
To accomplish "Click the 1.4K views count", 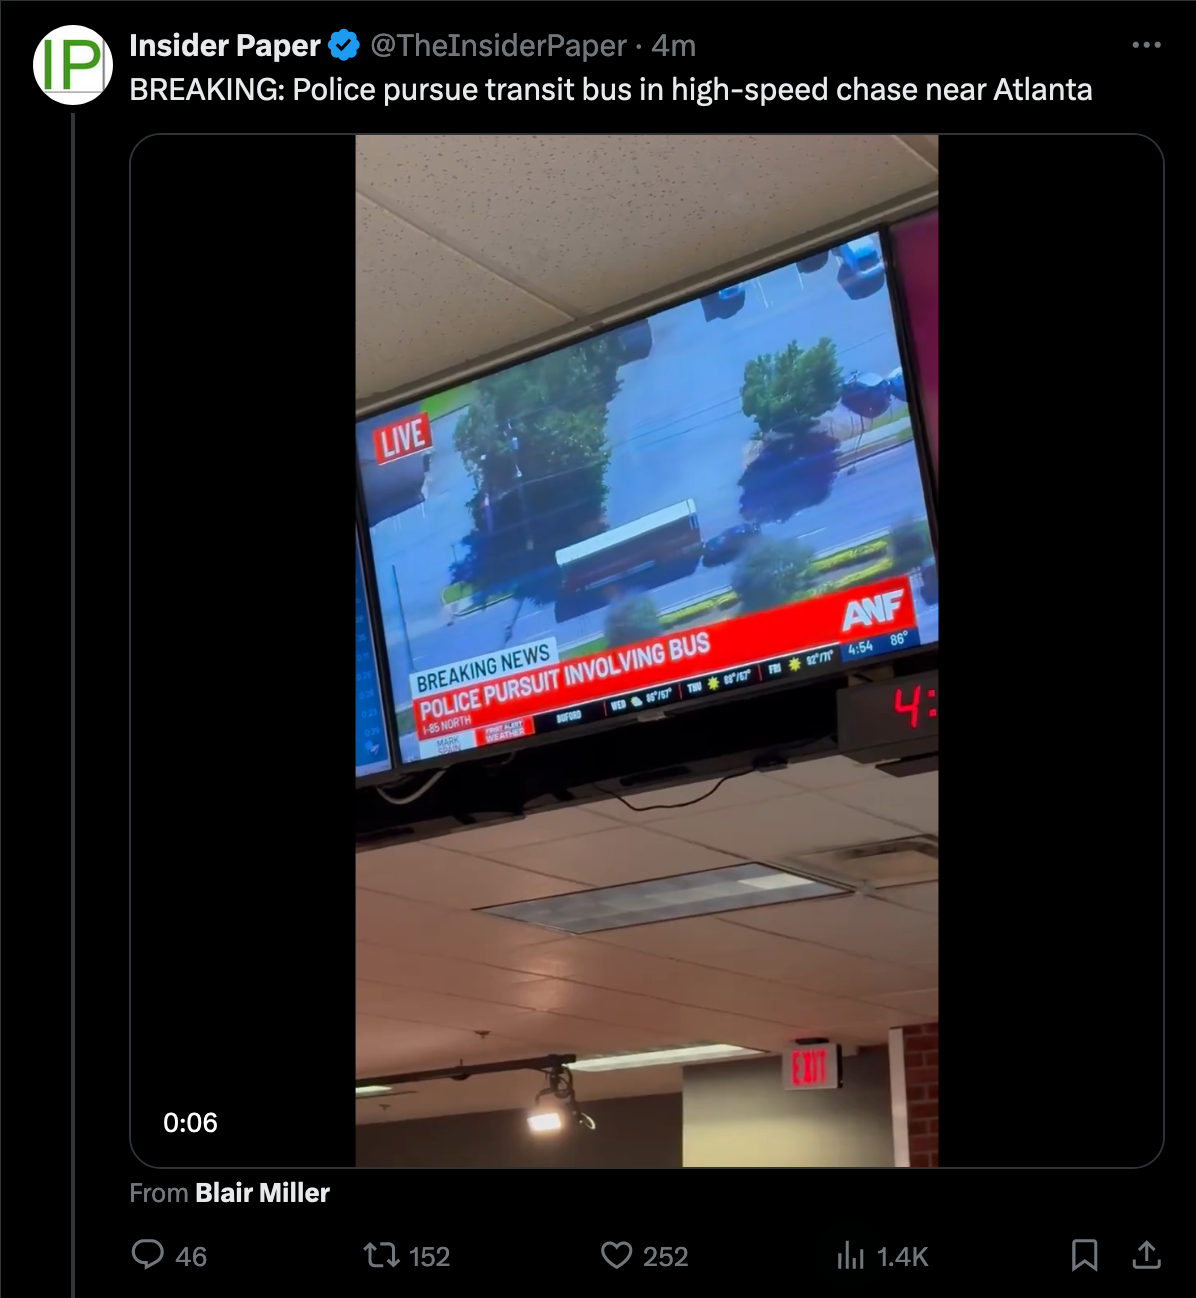I will pos(902,1256).
